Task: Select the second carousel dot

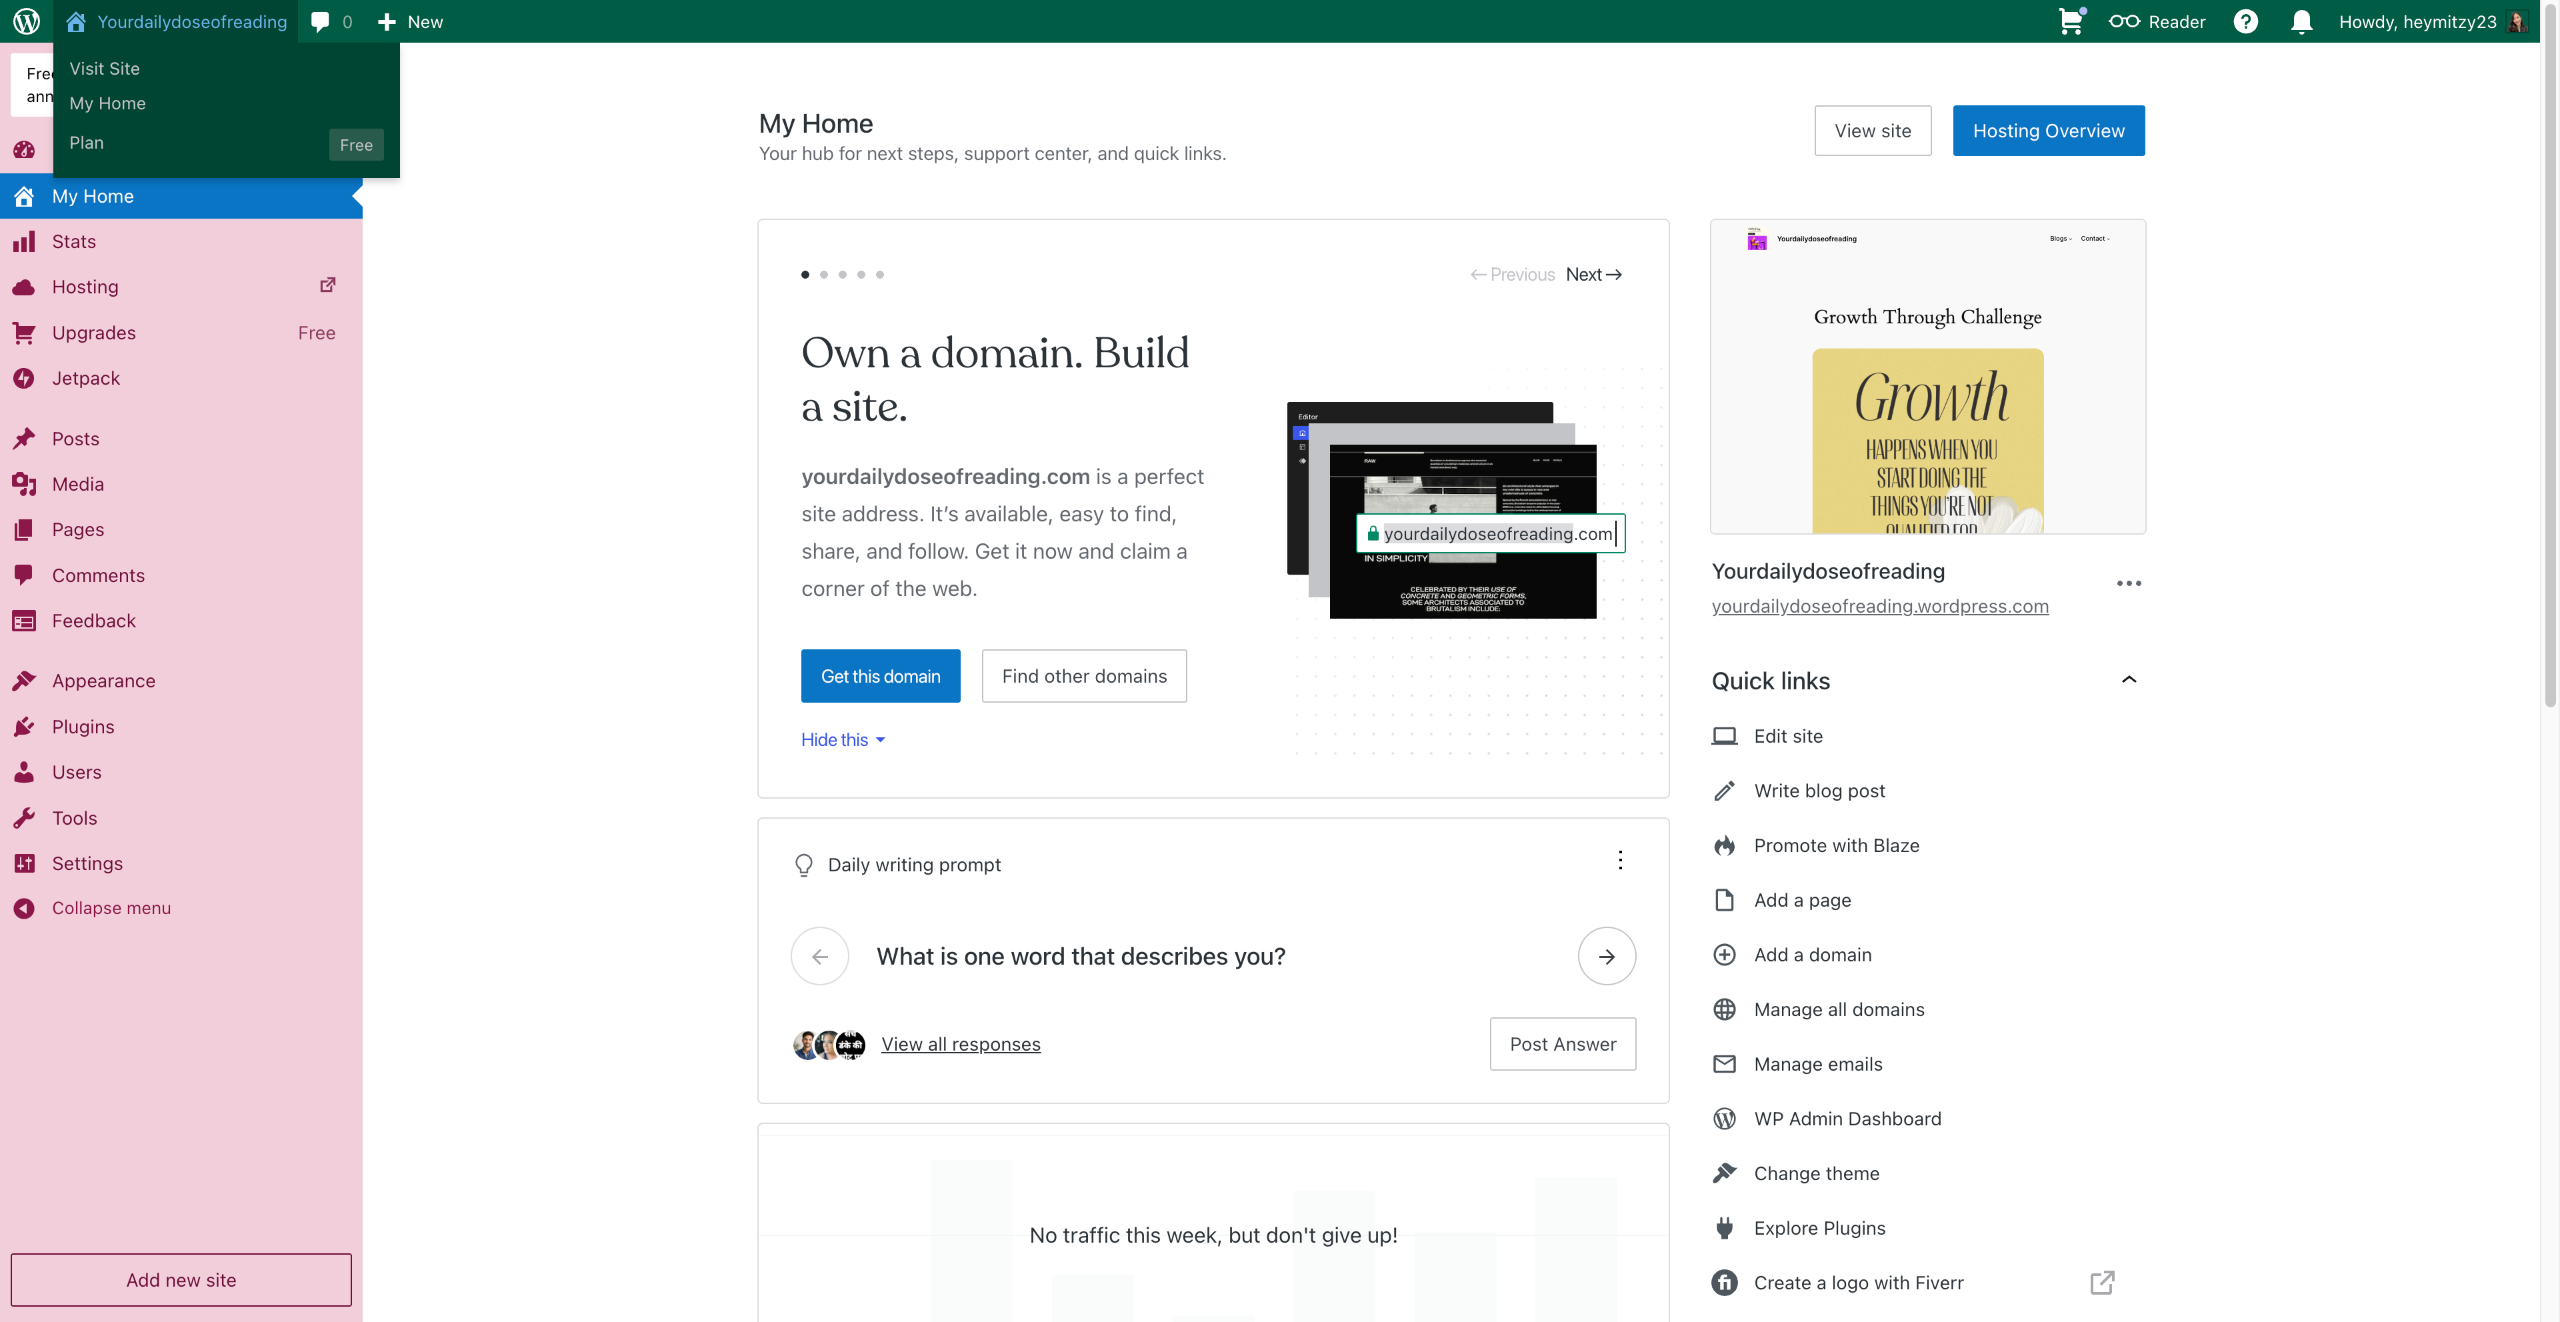Action: (x=824, y=274)
